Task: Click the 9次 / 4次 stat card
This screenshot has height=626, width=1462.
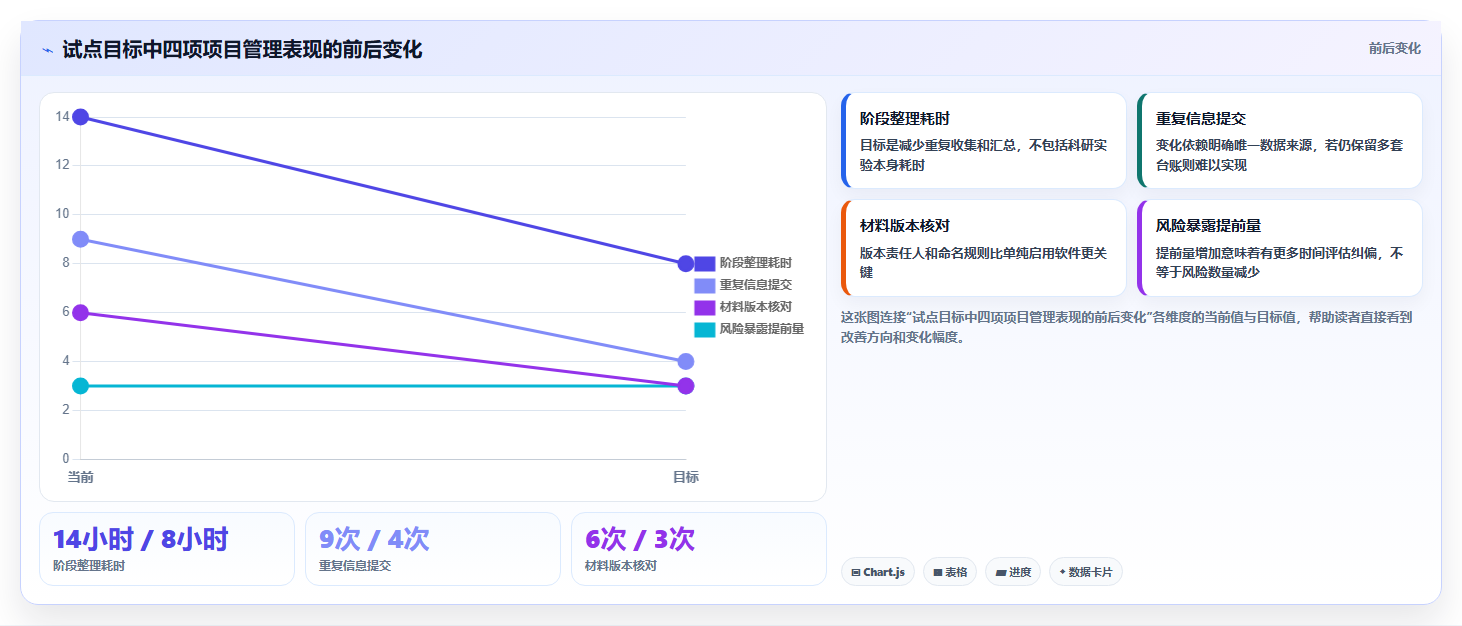Action: pos(433,549)
